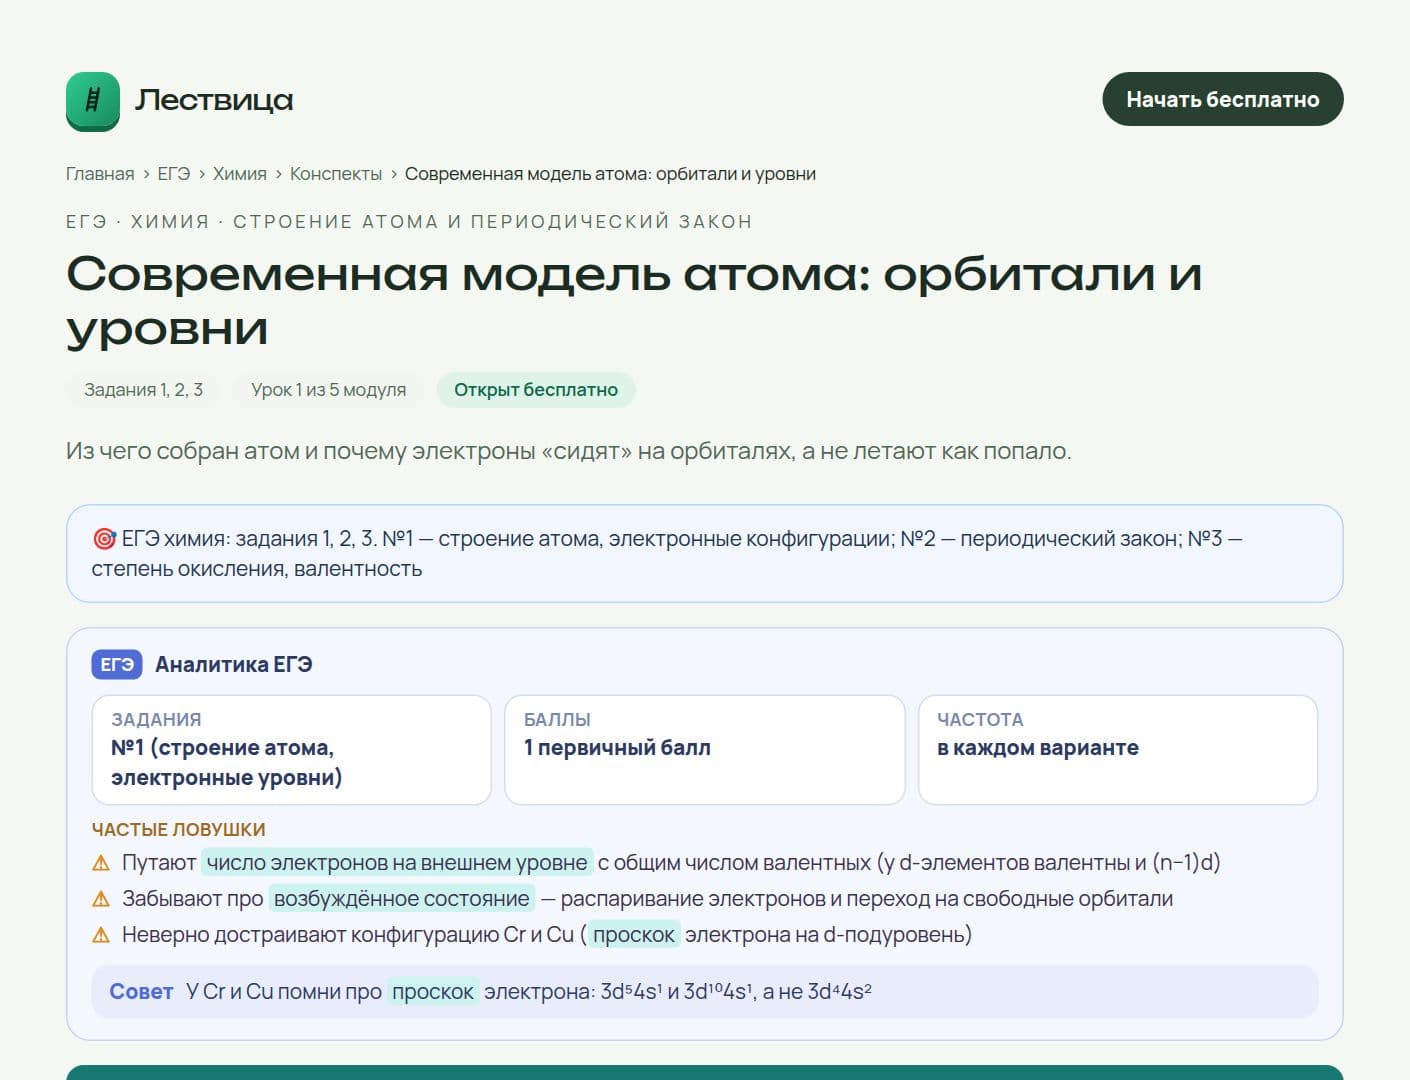Screen dimensions: 1410x1080
Task: Click highlighted term возбуждённое состояние
Action: (402, 899)
